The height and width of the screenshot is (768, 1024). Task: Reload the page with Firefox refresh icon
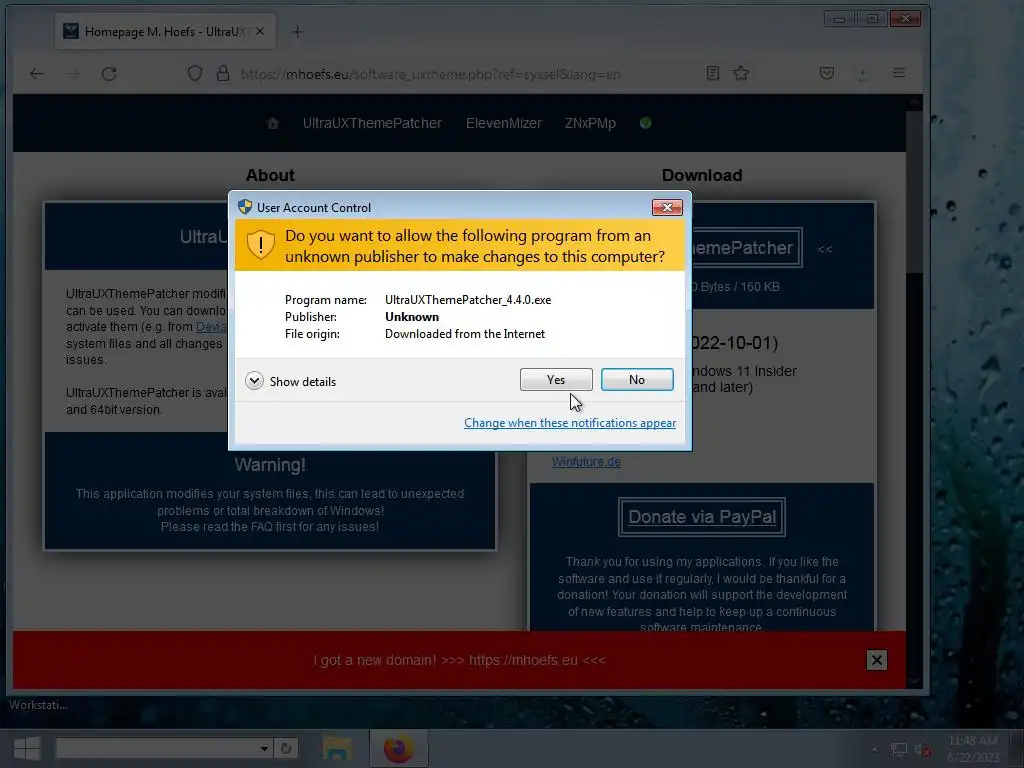tap(109, 74)
